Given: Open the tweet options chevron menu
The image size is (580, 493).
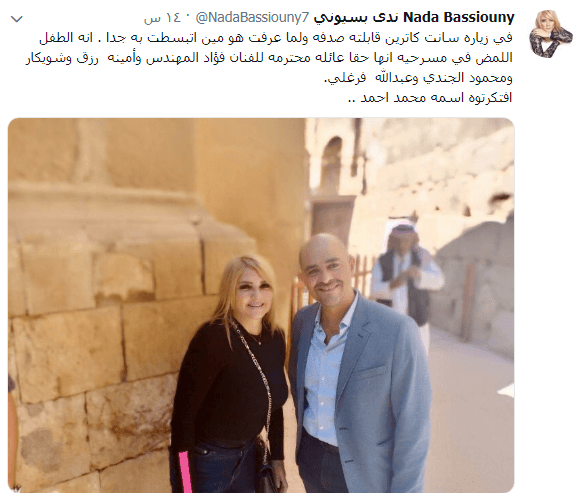Looking at the screenshot, I should tap(17, 18).
